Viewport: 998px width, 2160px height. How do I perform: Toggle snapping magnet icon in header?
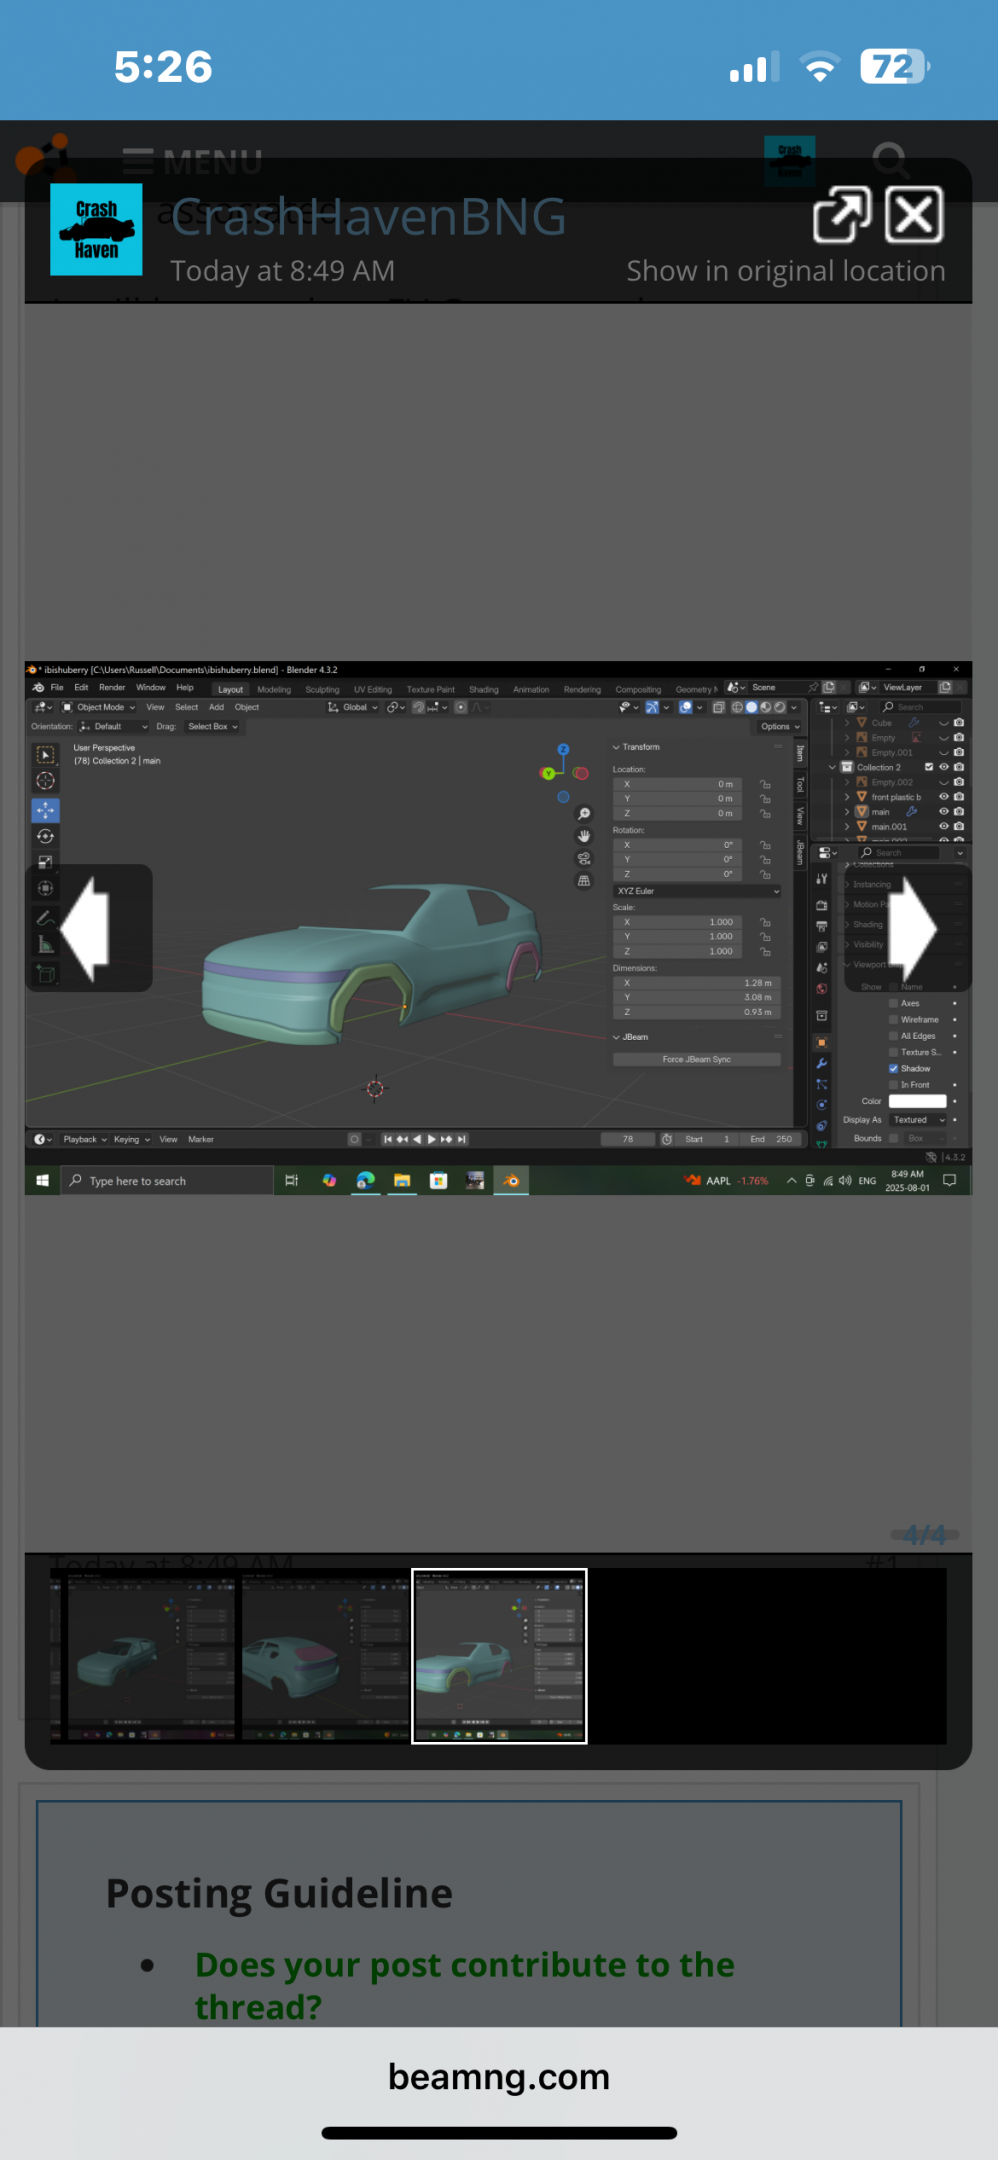(x=420, y=707)
